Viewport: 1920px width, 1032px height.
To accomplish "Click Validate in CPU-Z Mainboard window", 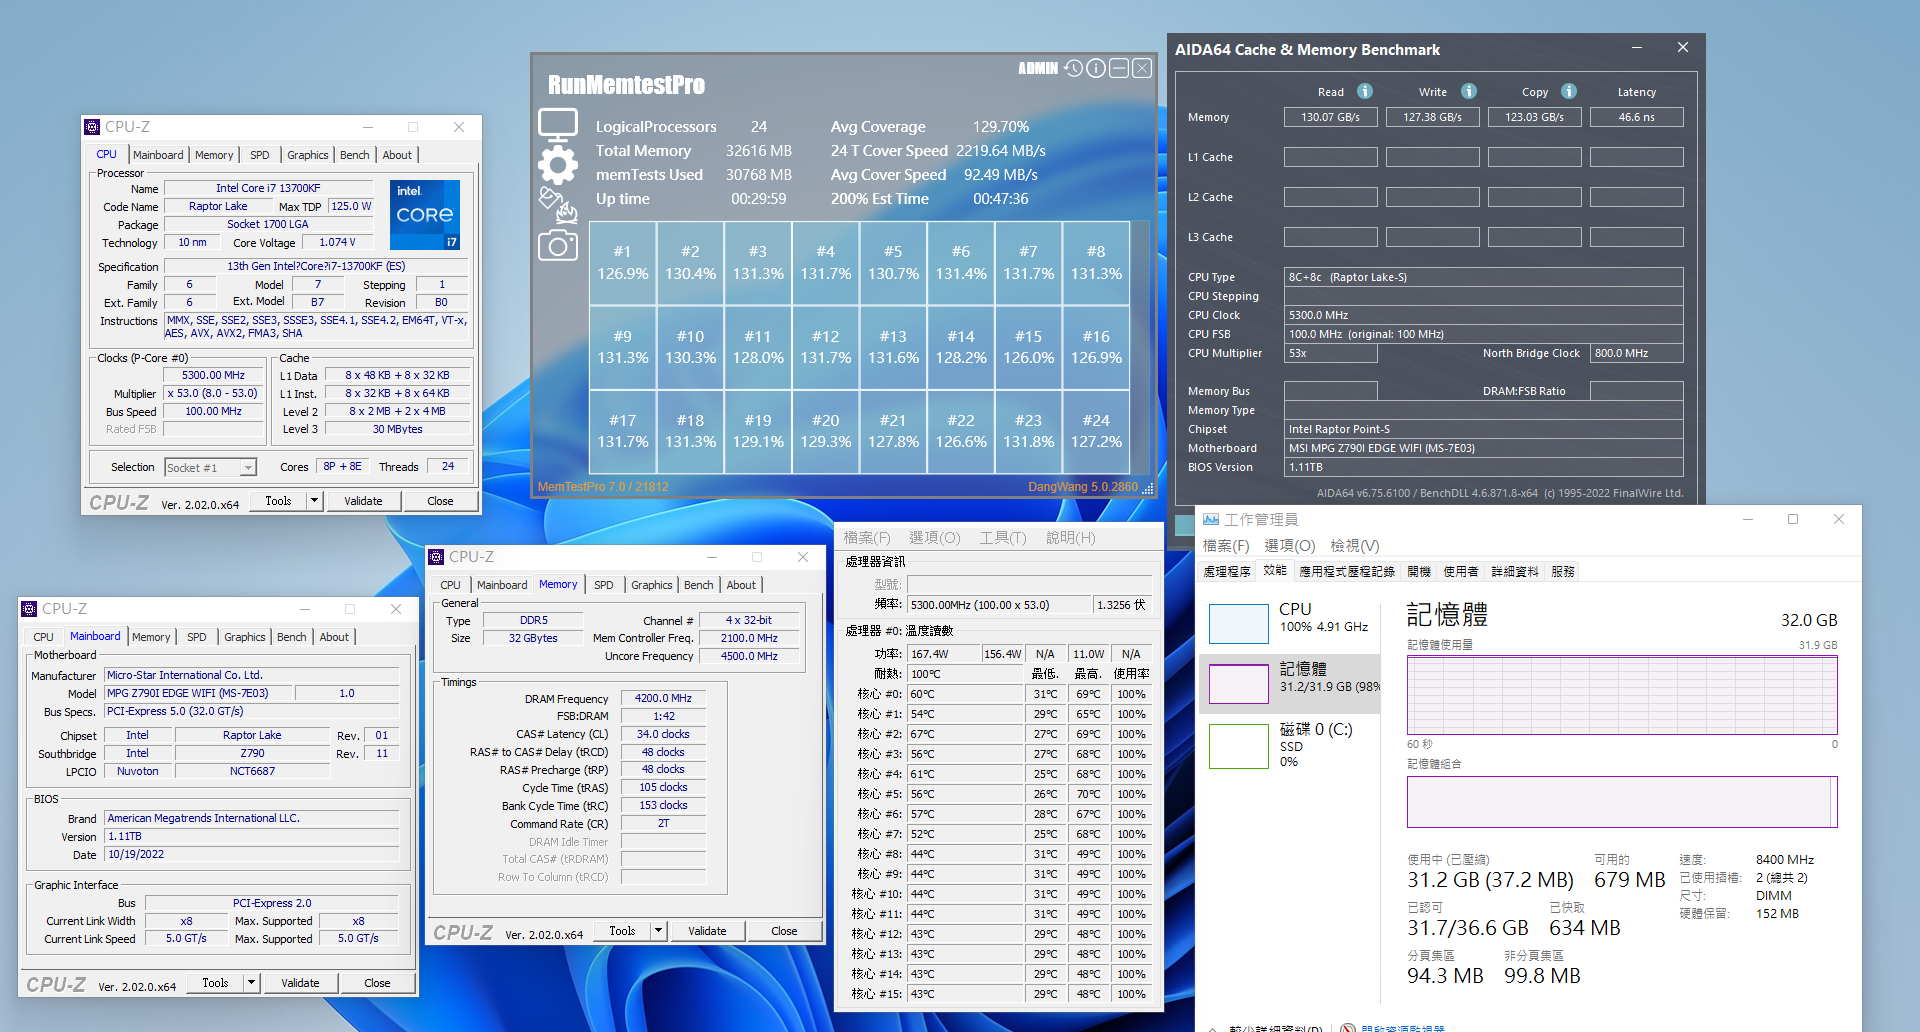I will coord(300,983).
